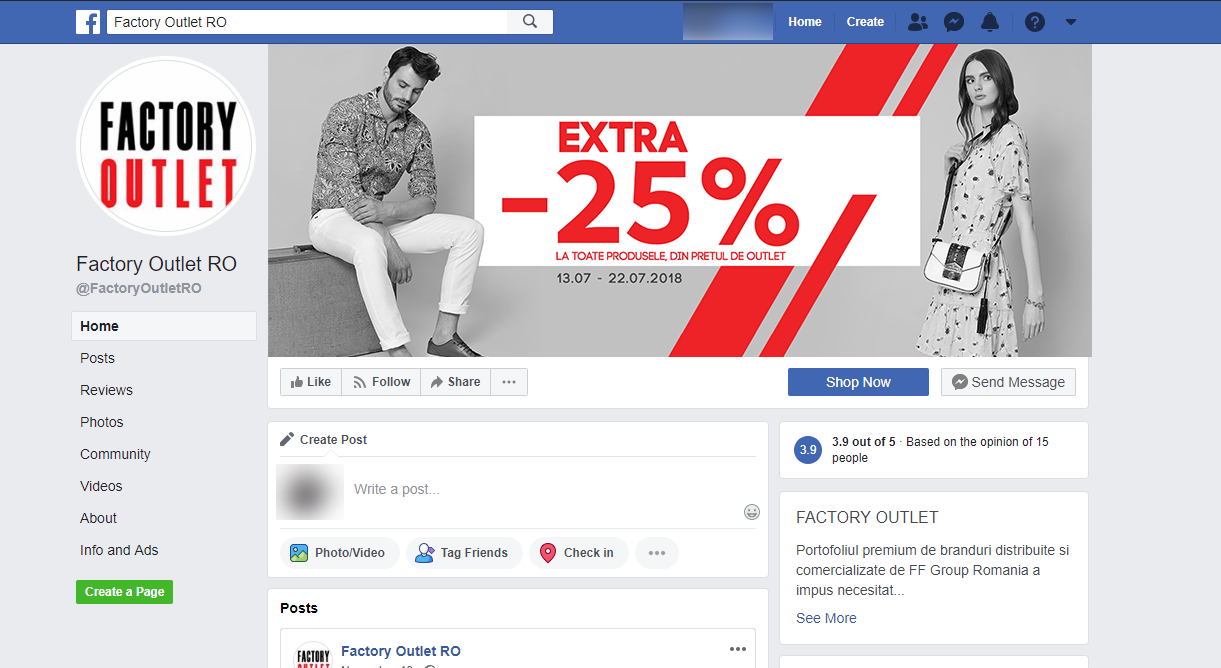
Task: Click the Shop Now button
Action: 858,382
